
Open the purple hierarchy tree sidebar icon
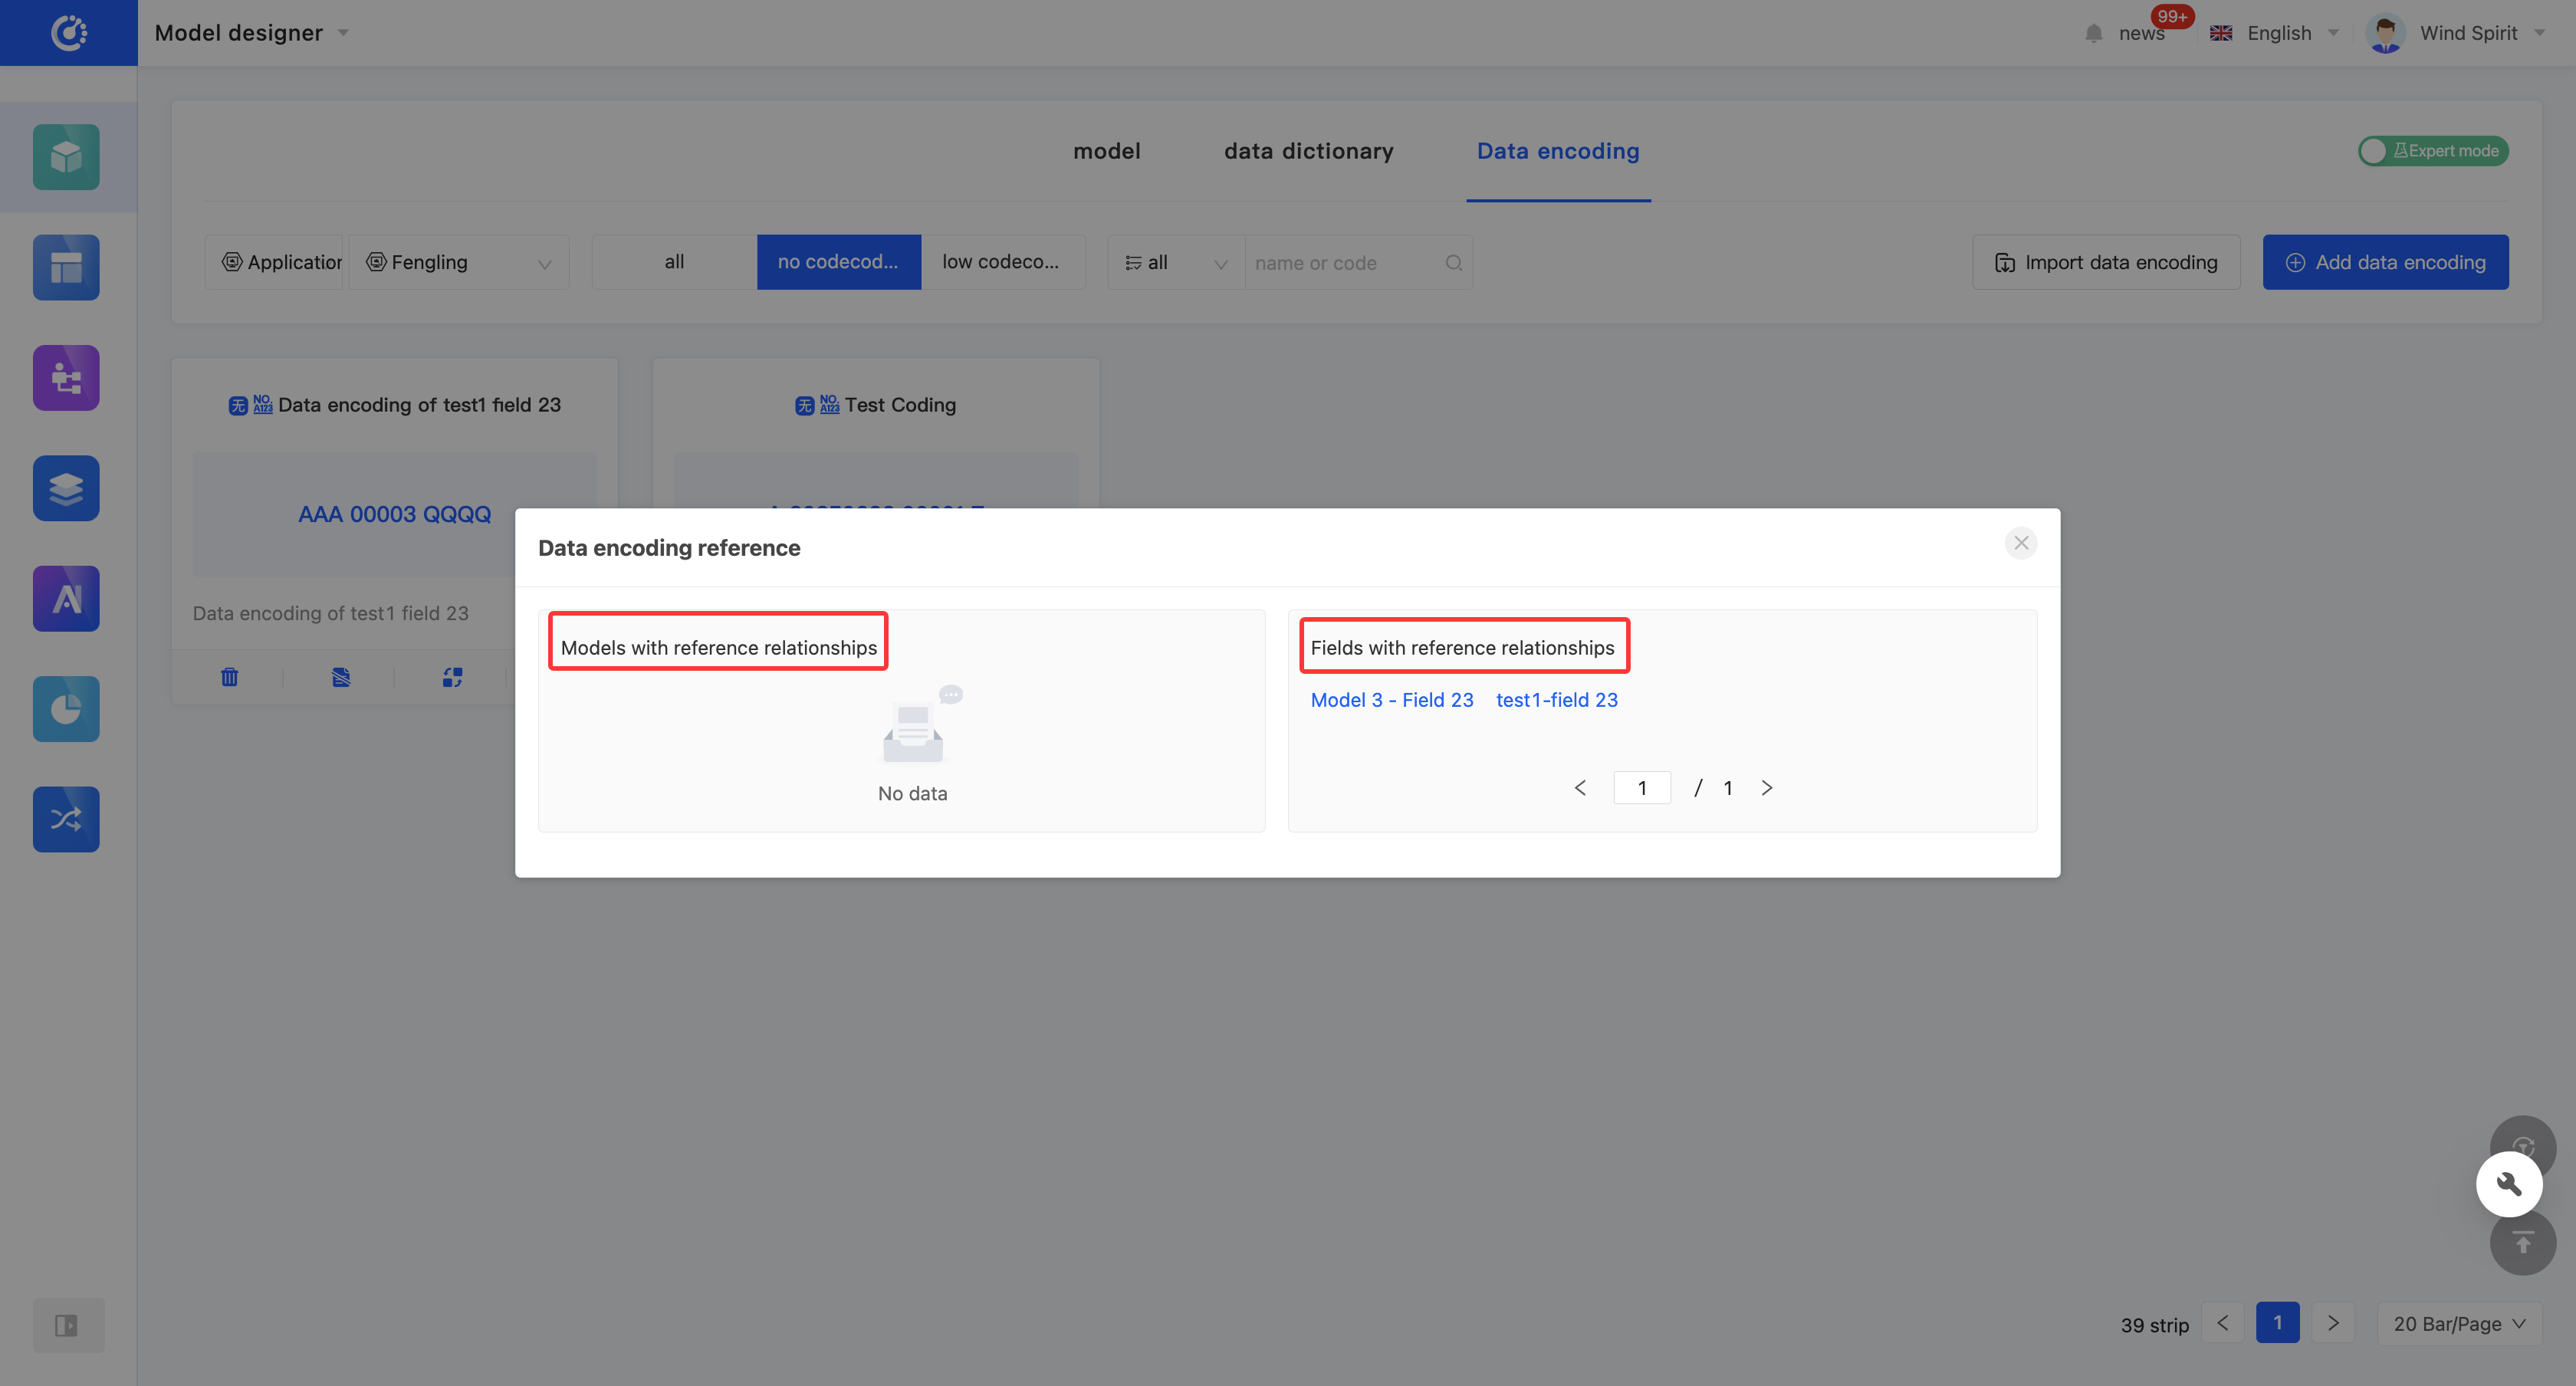tap(66, 378)
